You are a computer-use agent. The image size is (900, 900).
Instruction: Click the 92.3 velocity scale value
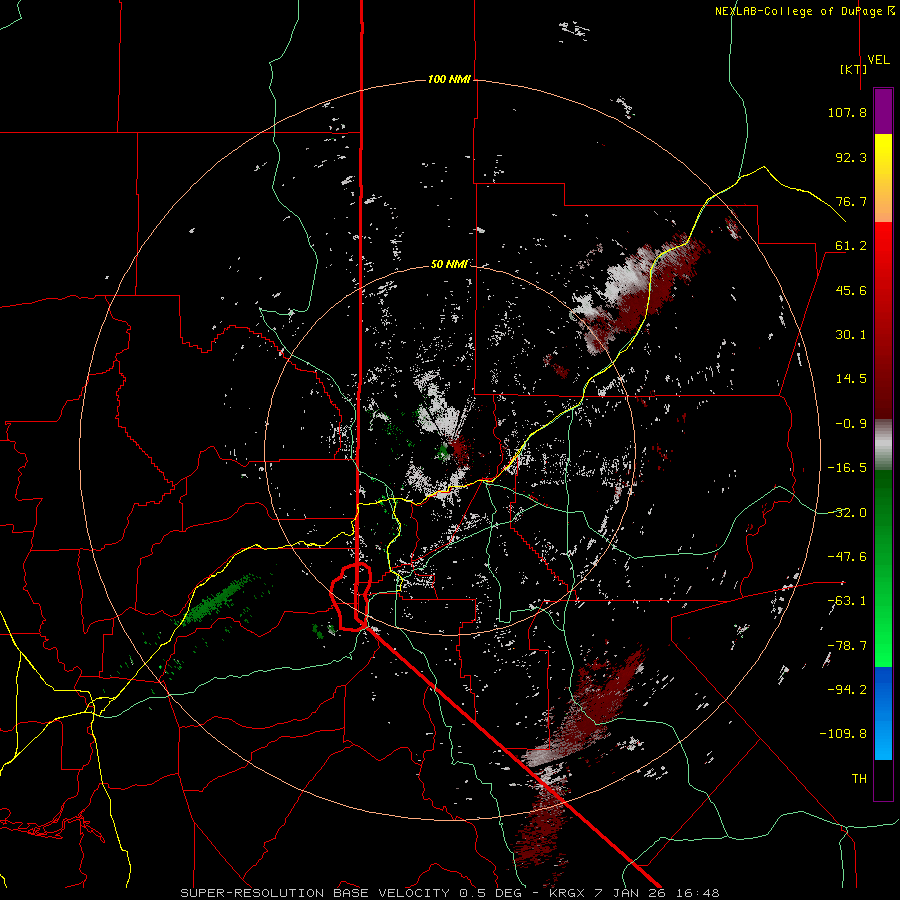pos(851,157)
